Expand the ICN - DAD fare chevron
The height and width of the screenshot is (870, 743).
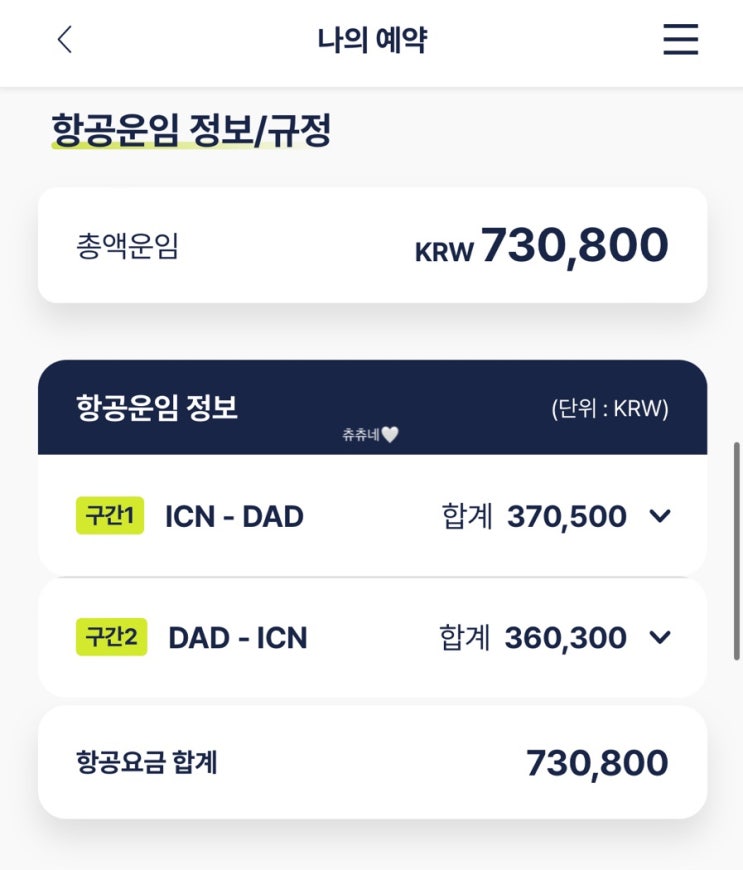click(659, 516)
